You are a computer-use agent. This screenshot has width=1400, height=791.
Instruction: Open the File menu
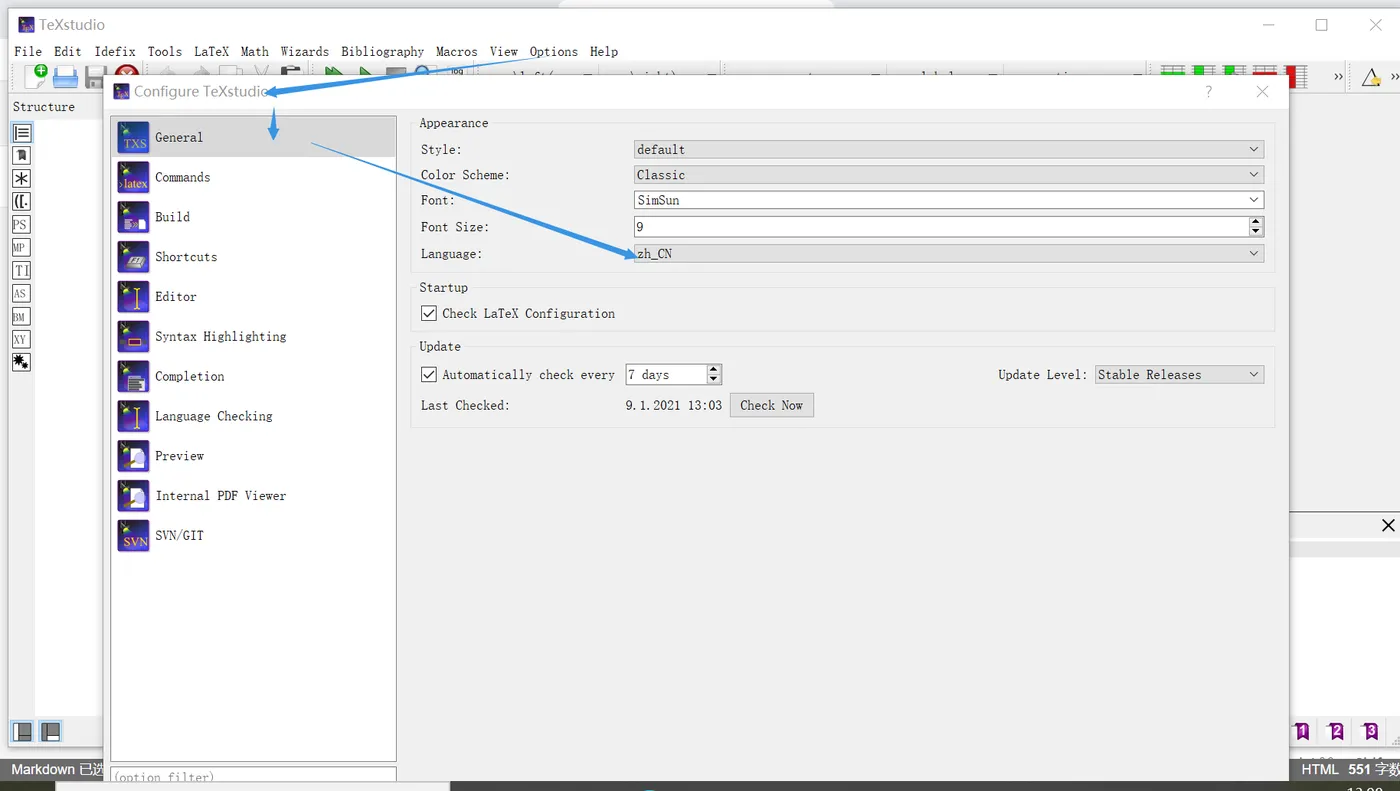tap(28, 52)
